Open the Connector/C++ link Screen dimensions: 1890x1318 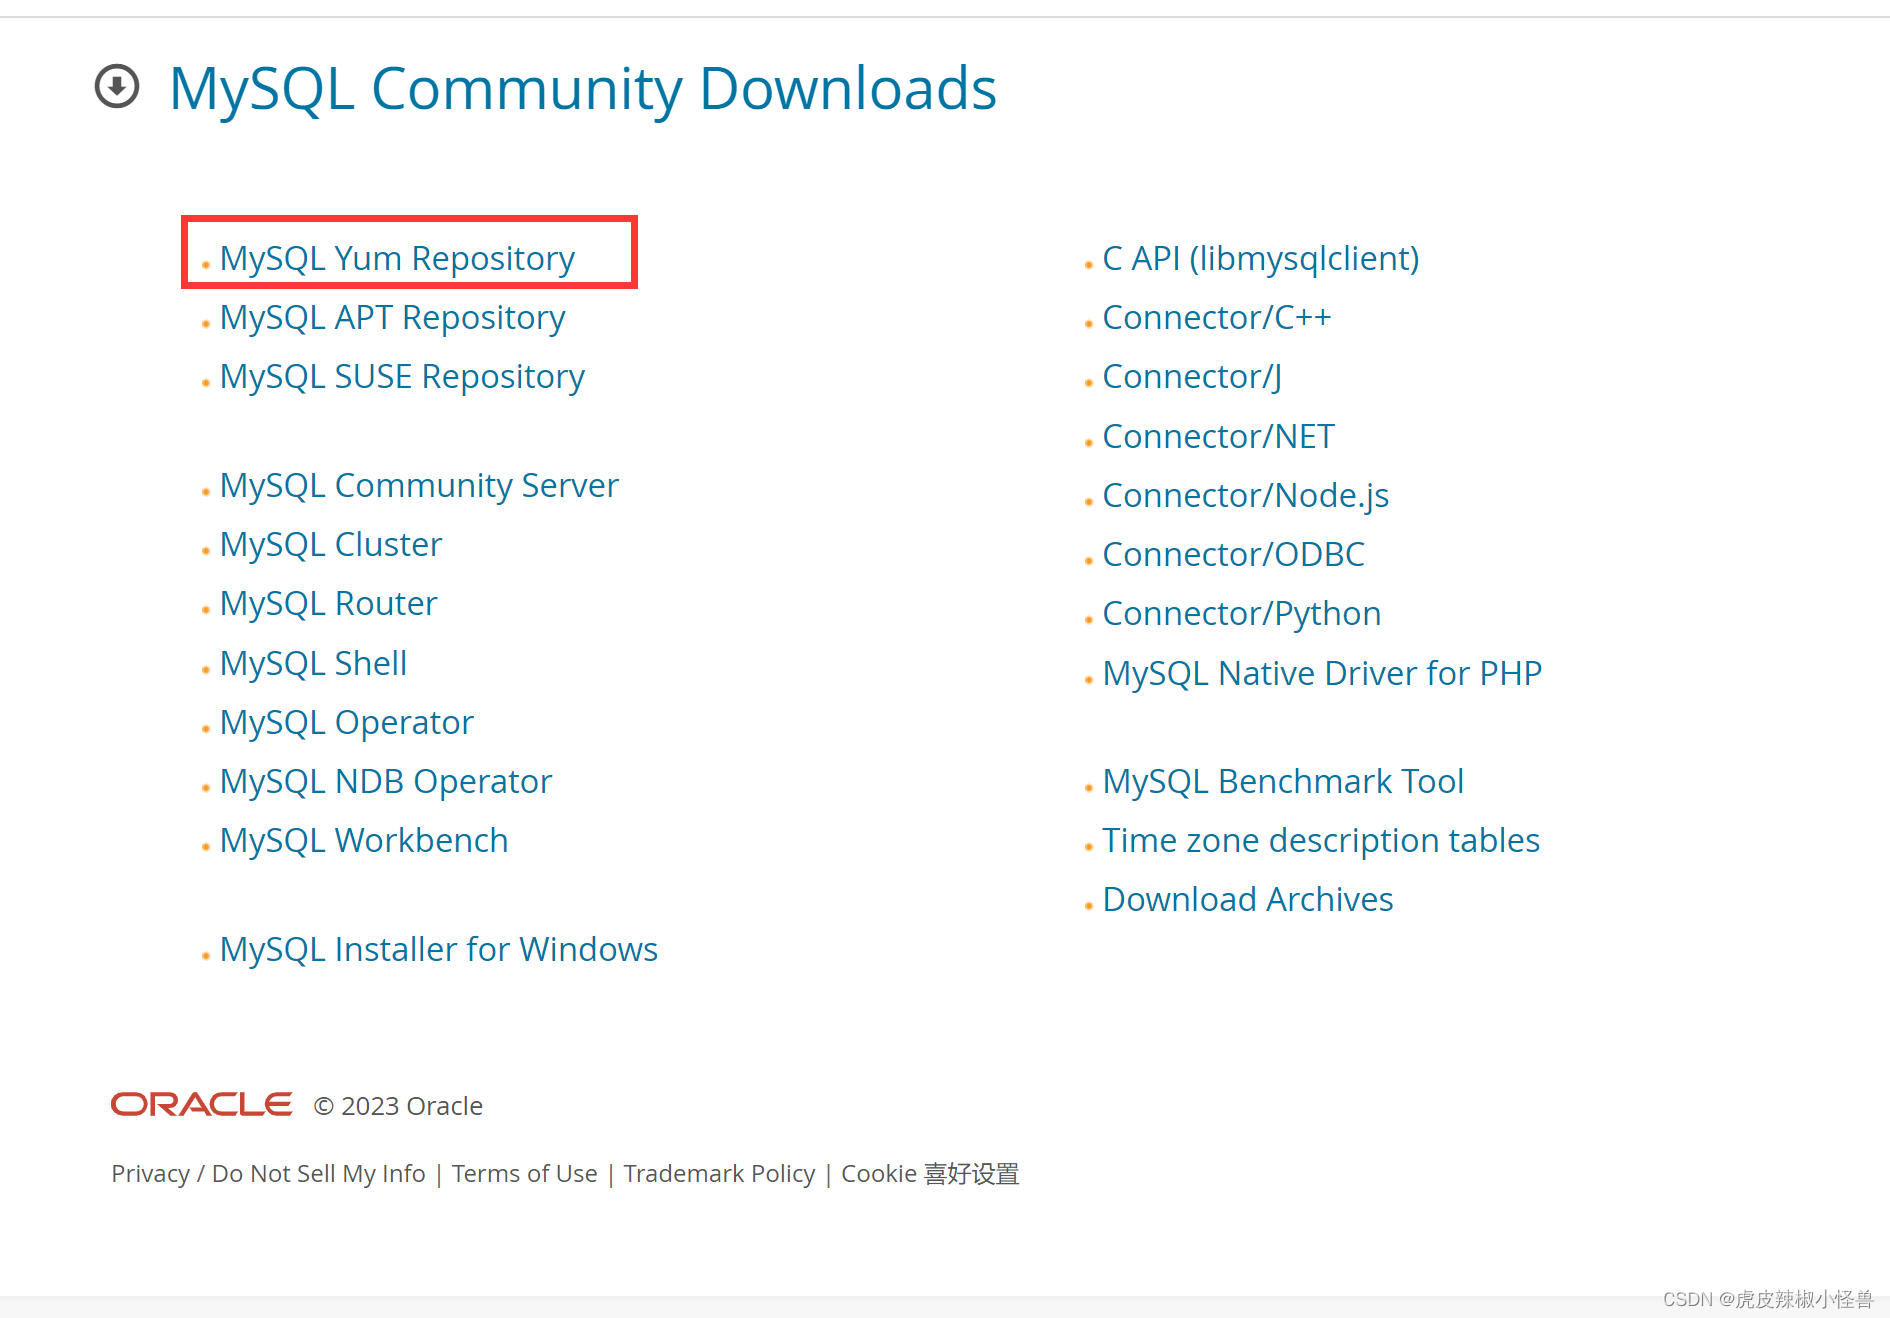click(x=1217, y=317)
